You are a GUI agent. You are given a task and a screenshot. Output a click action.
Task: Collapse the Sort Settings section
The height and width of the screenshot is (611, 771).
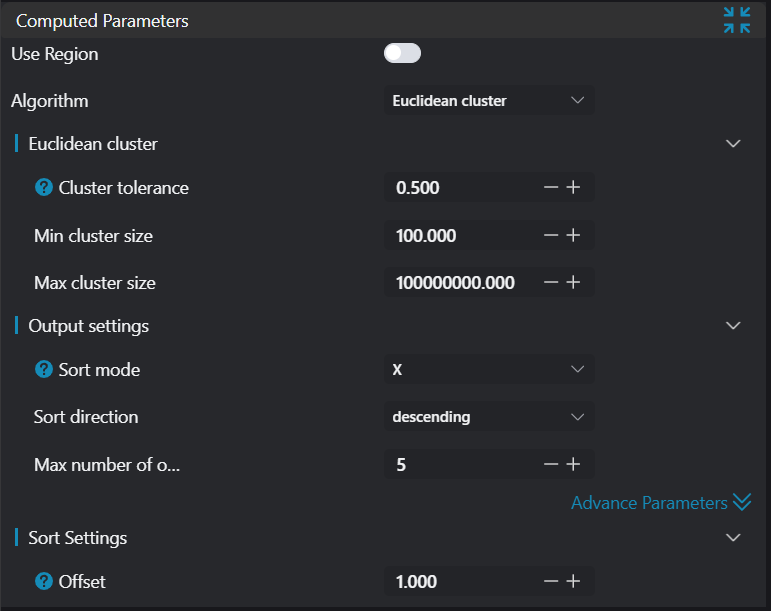[x=733, y=538]
